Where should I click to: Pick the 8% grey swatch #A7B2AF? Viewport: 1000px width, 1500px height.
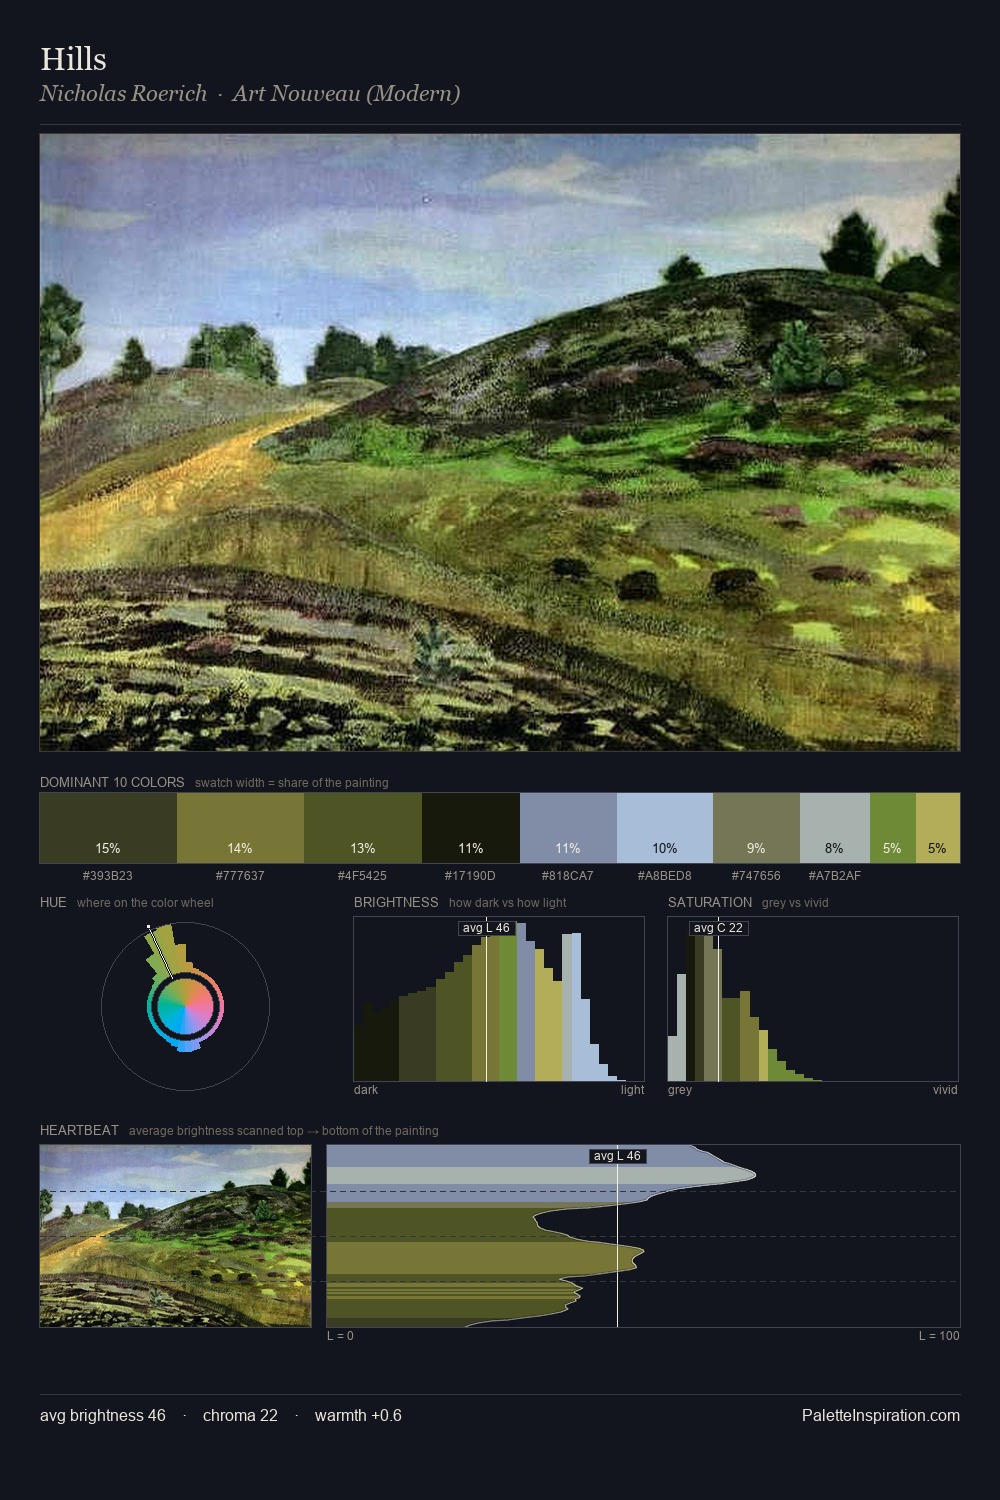[x=835, y=828]
